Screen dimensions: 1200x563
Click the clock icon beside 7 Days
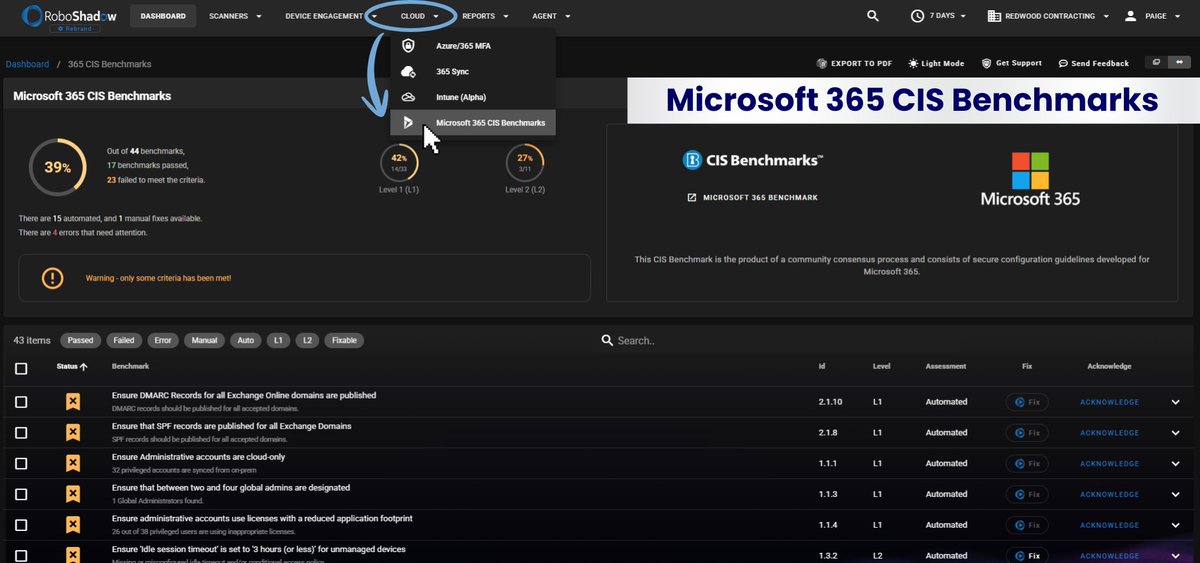click(x=917, y=16)
